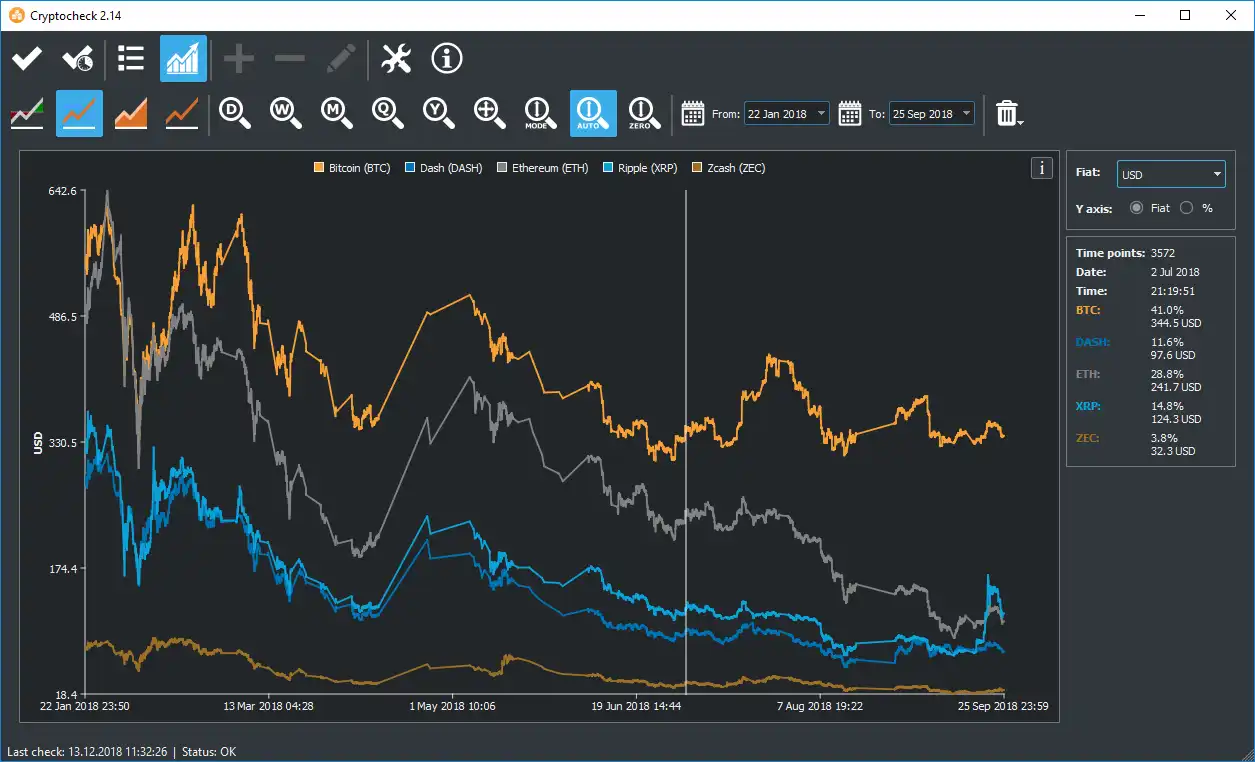Open the settings wrench icon
Image resolution: width=1255 pixels, height=762 pixels.
coord(396,58)
